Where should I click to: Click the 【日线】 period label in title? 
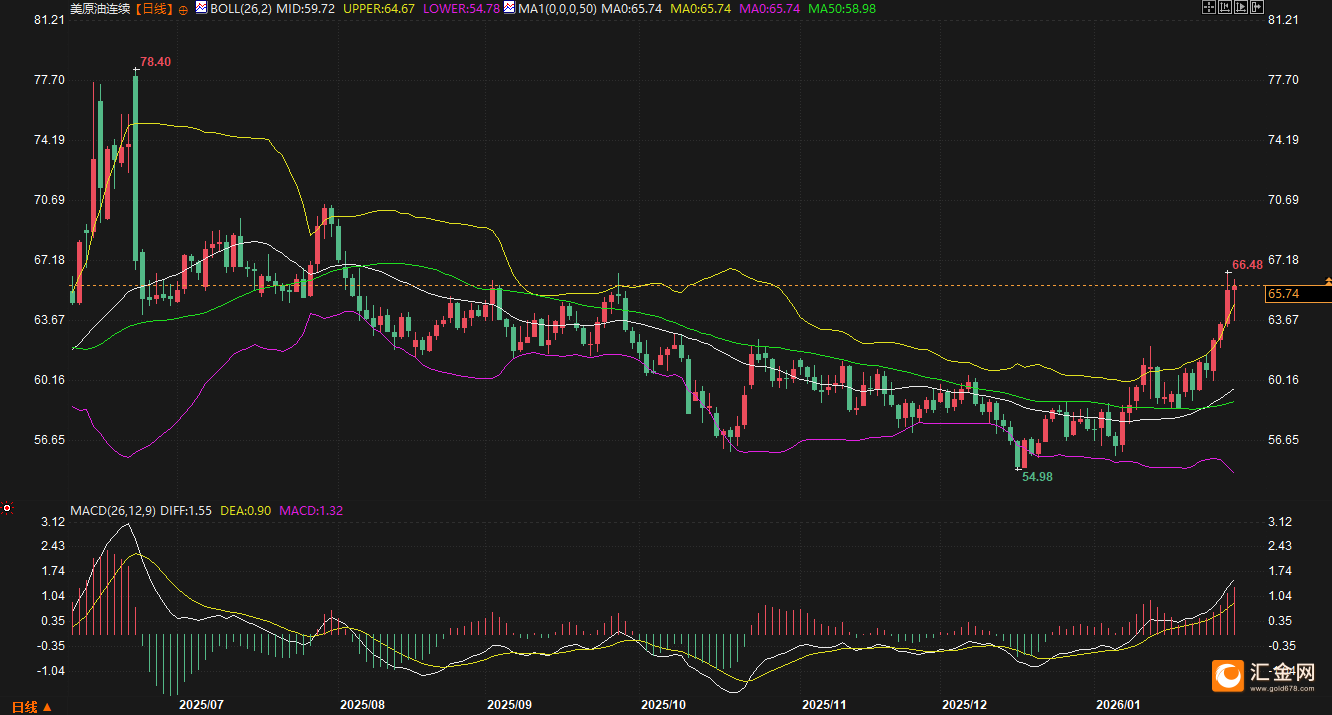153,8
